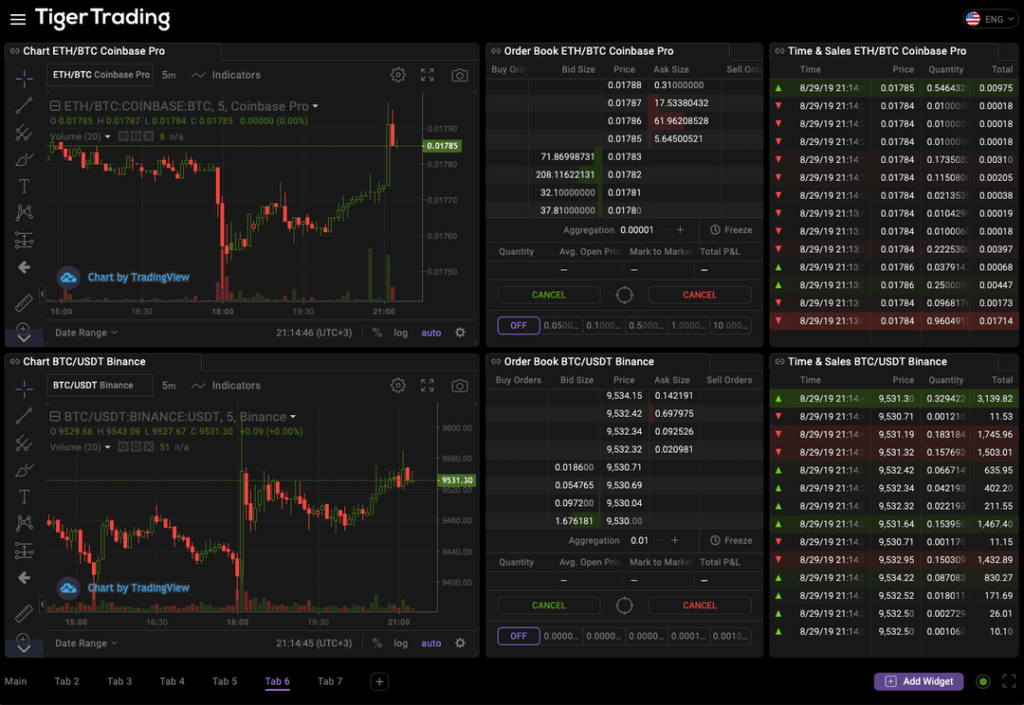The width and height of the screenshot is (1024, 705).
Task: Select the text tool in ETH/BTC chart
Action: pyautogui.click(x=24, y=186)
